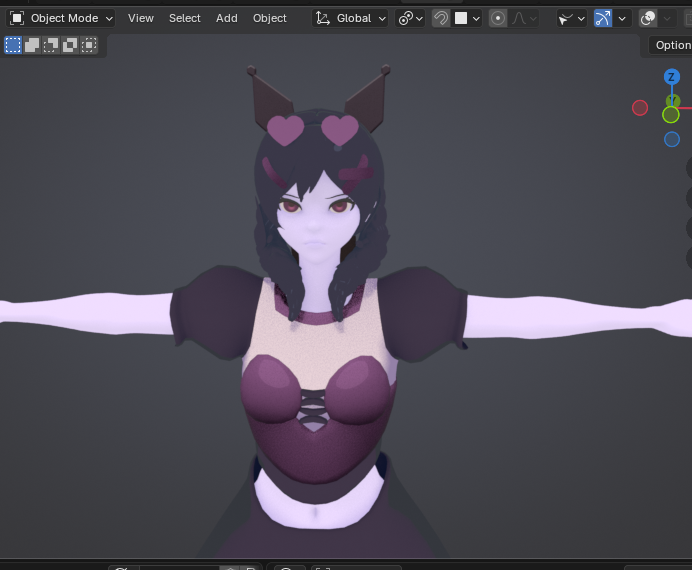
Task: Toggle proportional editing circle icon
Action: pos(498,19)
